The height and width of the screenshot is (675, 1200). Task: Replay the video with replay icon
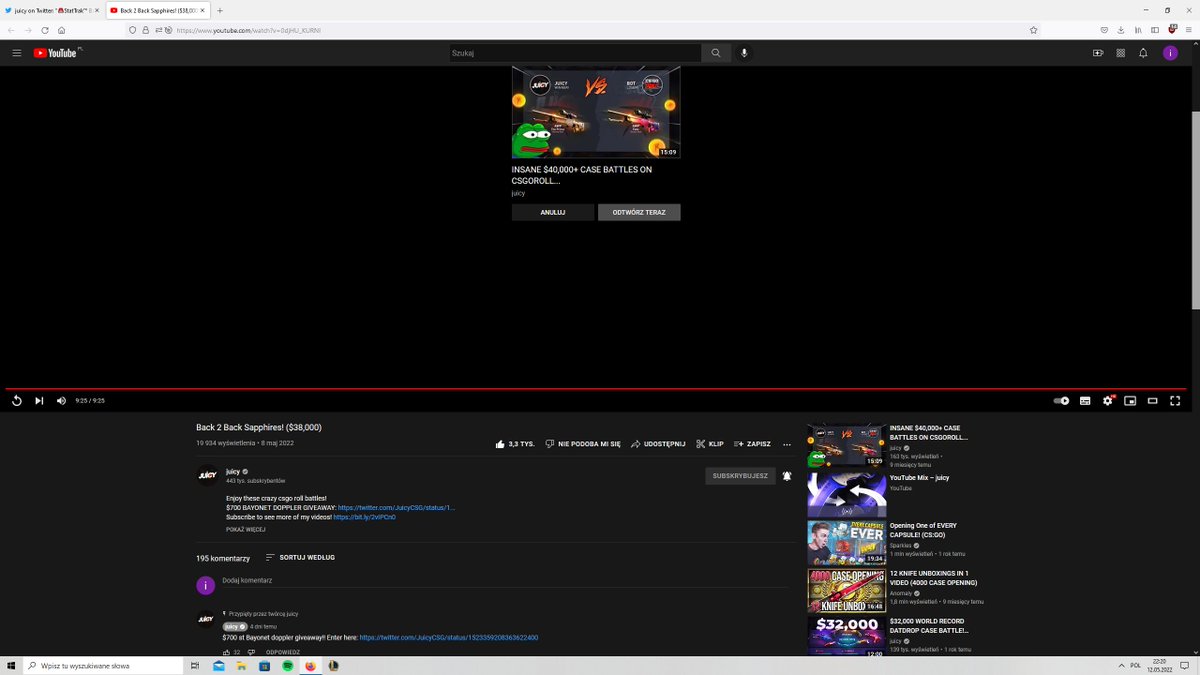[x=17, y=400]
